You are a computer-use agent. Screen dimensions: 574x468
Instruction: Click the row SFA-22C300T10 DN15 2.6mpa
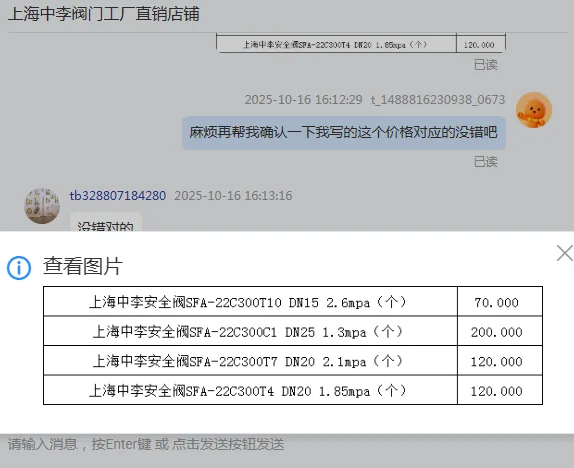tap(293, 301)
